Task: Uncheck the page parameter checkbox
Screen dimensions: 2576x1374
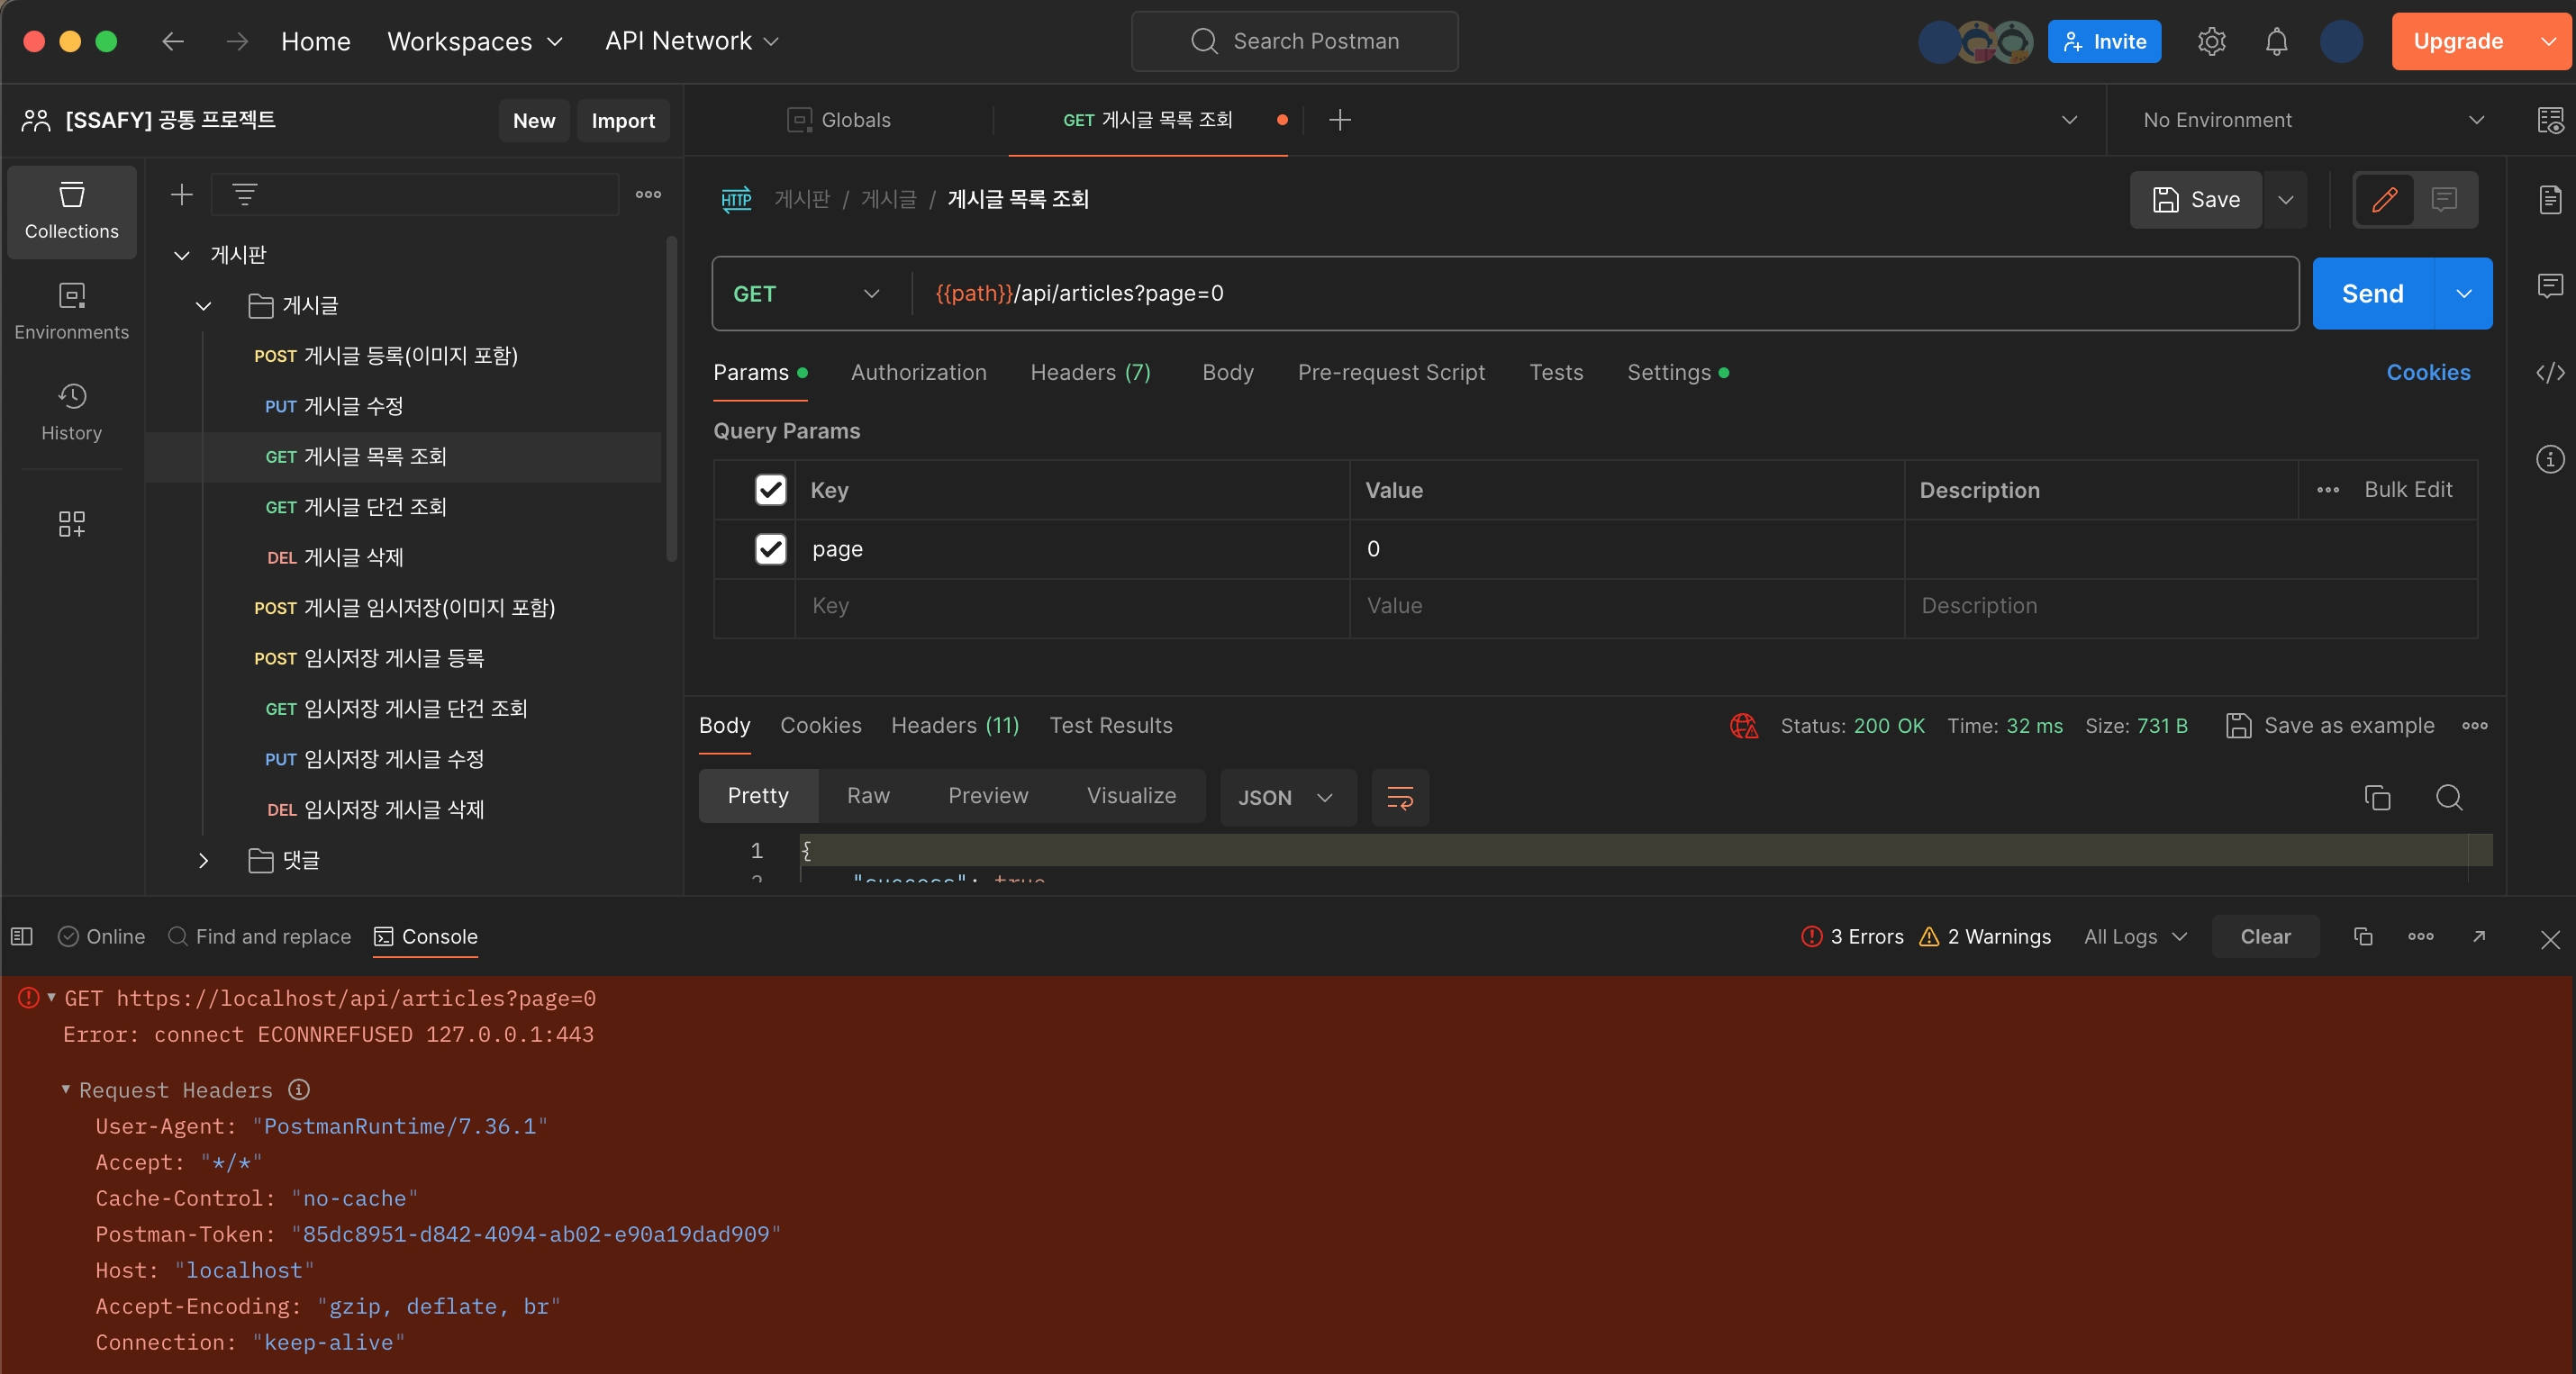Action: tap(770, 549)
